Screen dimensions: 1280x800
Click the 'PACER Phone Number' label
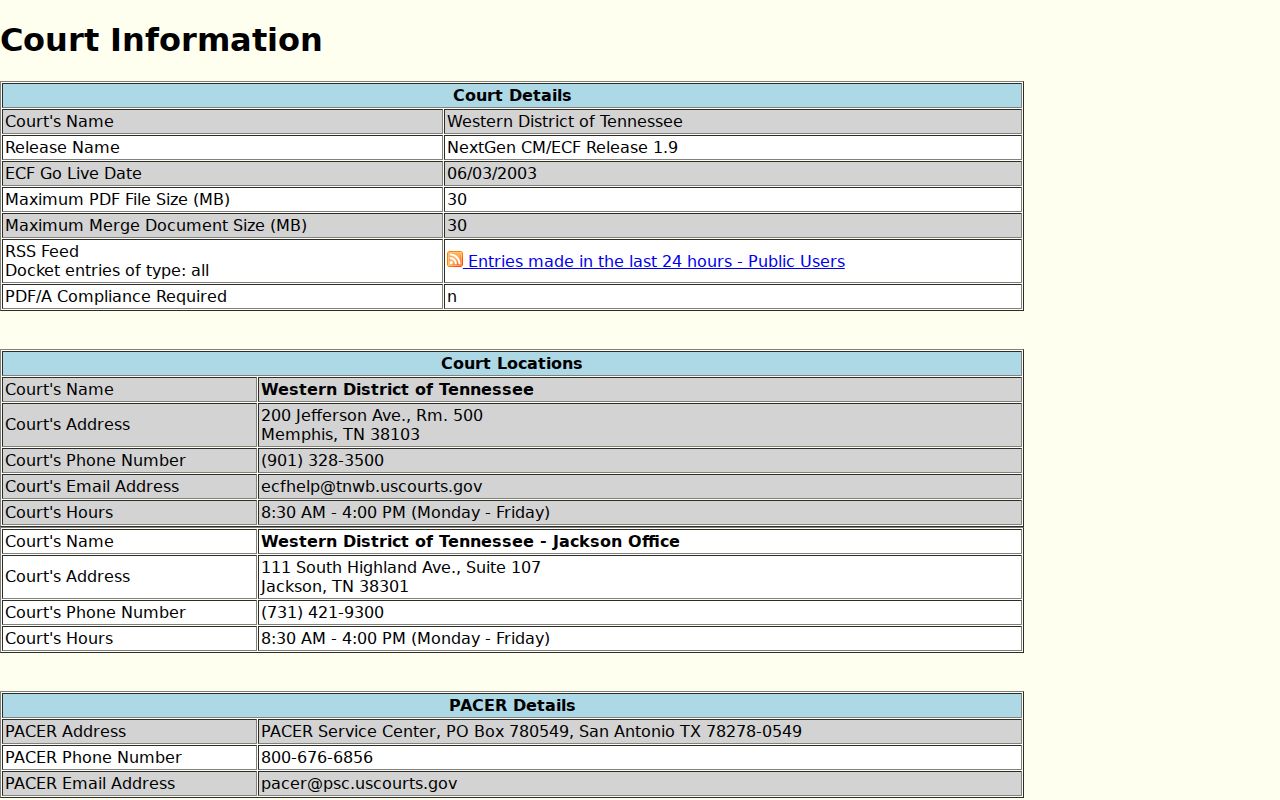coord(93,757)
